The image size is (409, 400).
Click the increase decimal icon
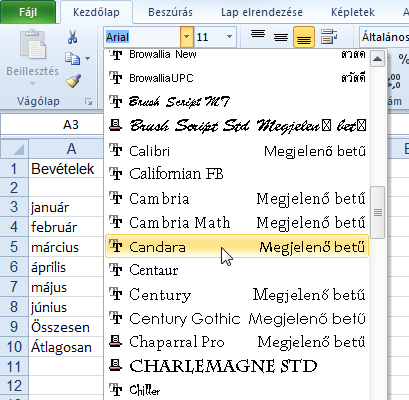[394, 81]
